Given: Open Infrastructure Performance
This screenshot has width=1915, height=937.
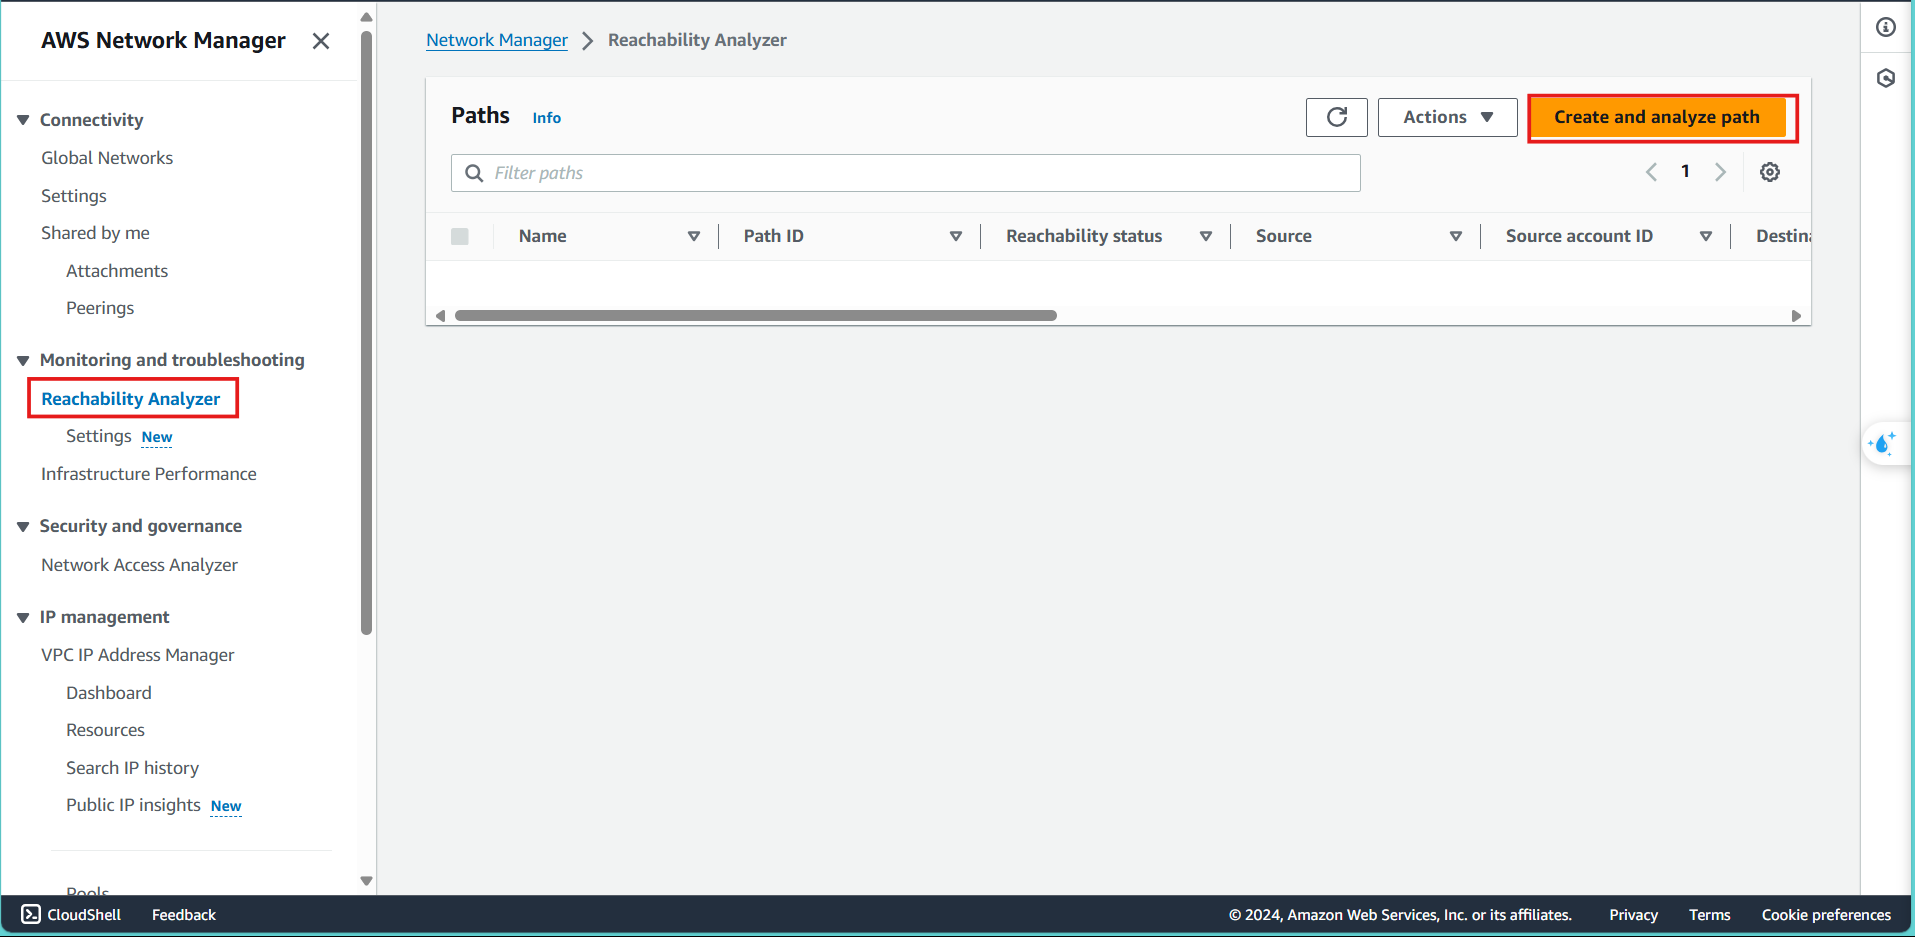Looking at the screenshot, I should 149,474.
